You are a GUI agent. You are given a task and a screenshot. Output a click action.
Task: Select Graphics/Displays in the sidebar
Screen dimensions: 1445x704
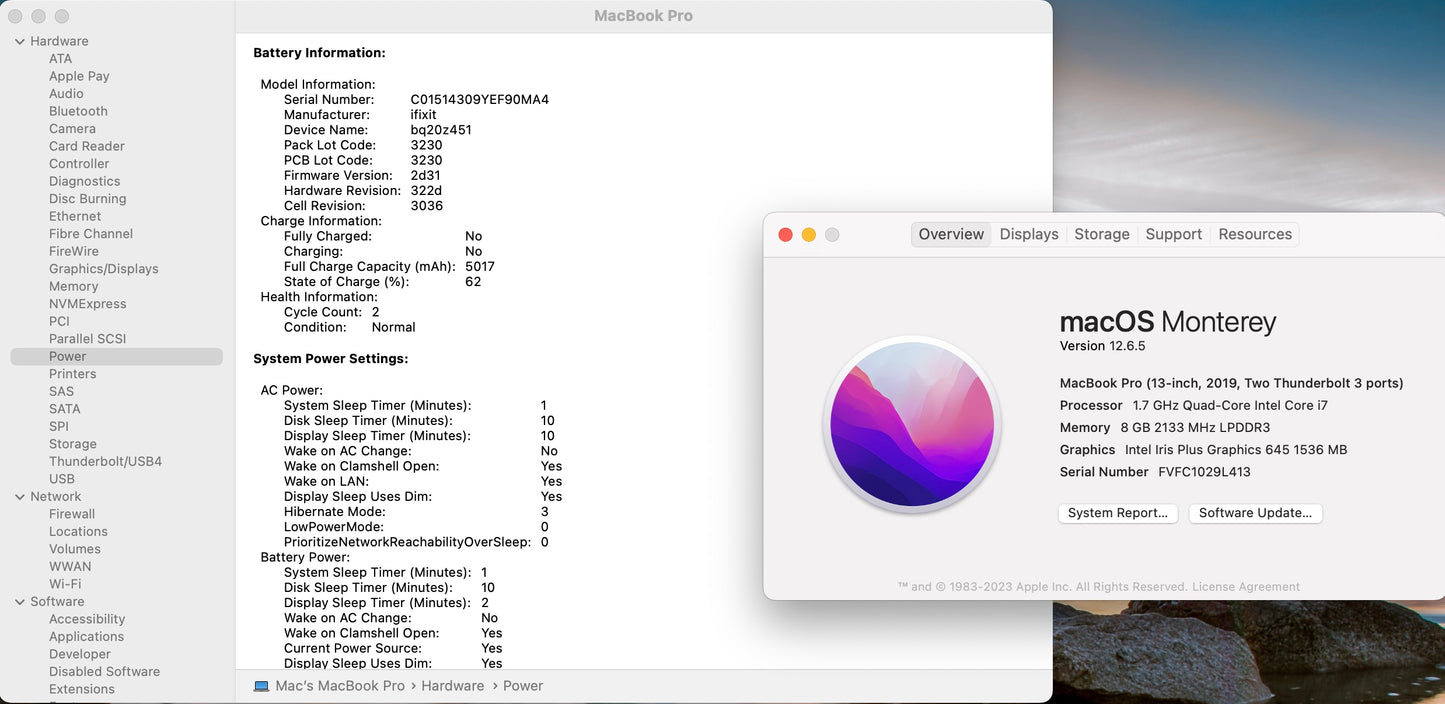click(103, 269)
